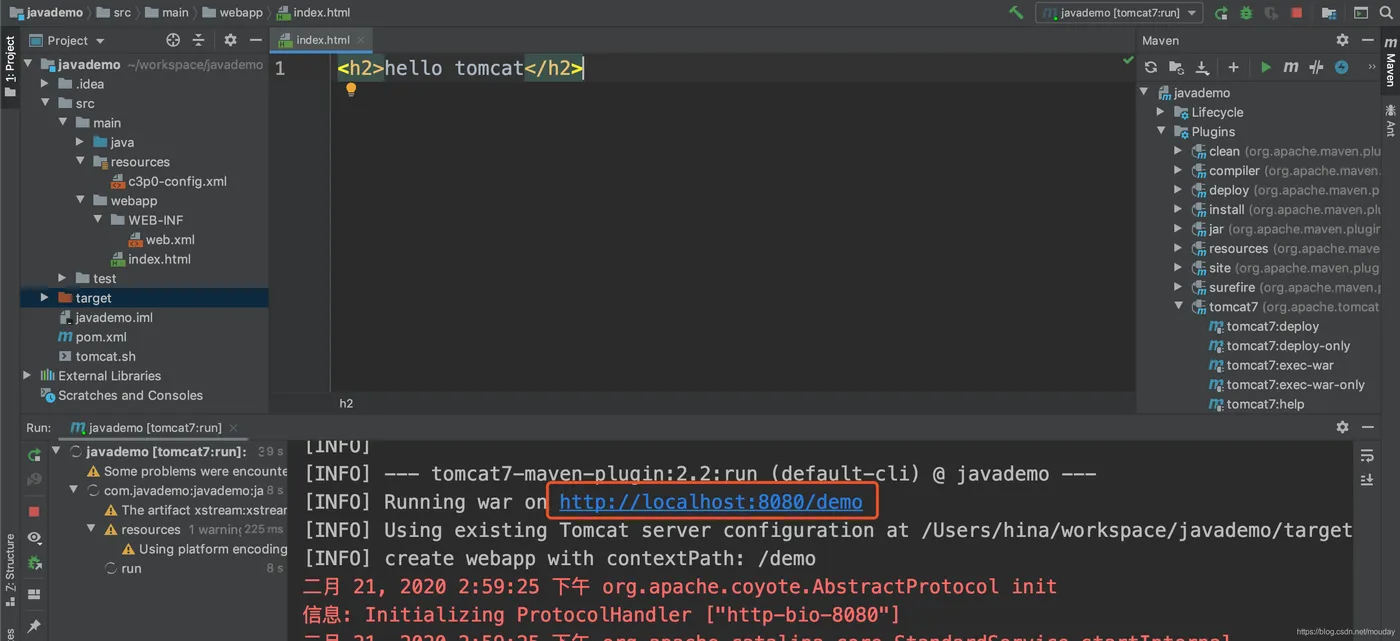The width and height of the screenshot is (1400, 641).
Task: Reimport all Maven projects icon
Action: tap(1151, 67)
